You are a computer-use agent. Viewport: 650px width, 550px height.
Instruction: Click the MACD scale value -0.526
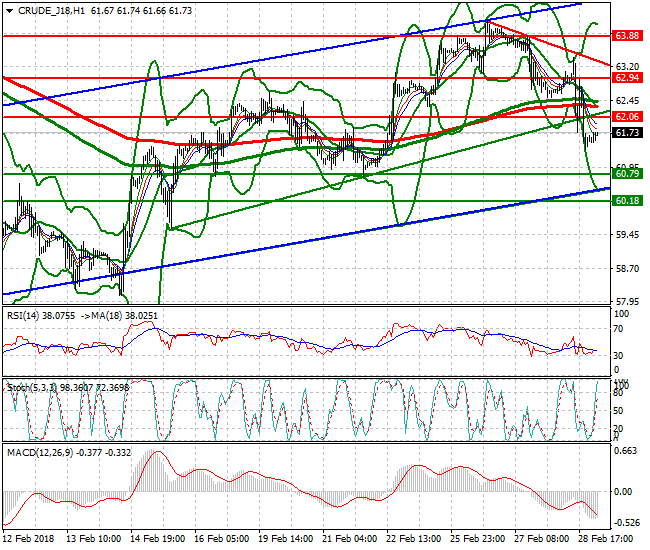(626, 523)
